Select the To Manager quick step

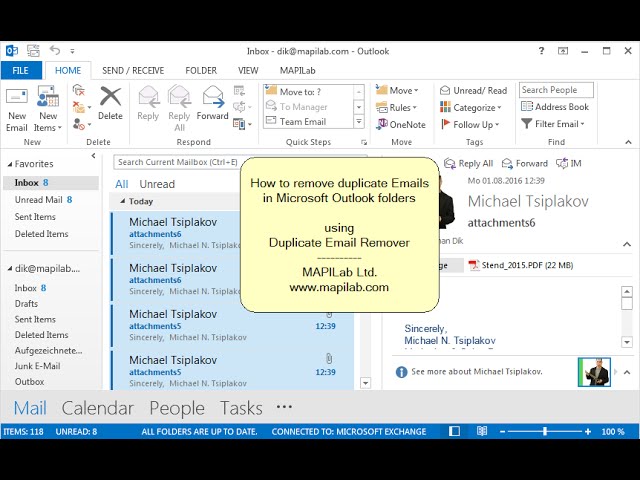pyautogui.click(x=308, y=107)
